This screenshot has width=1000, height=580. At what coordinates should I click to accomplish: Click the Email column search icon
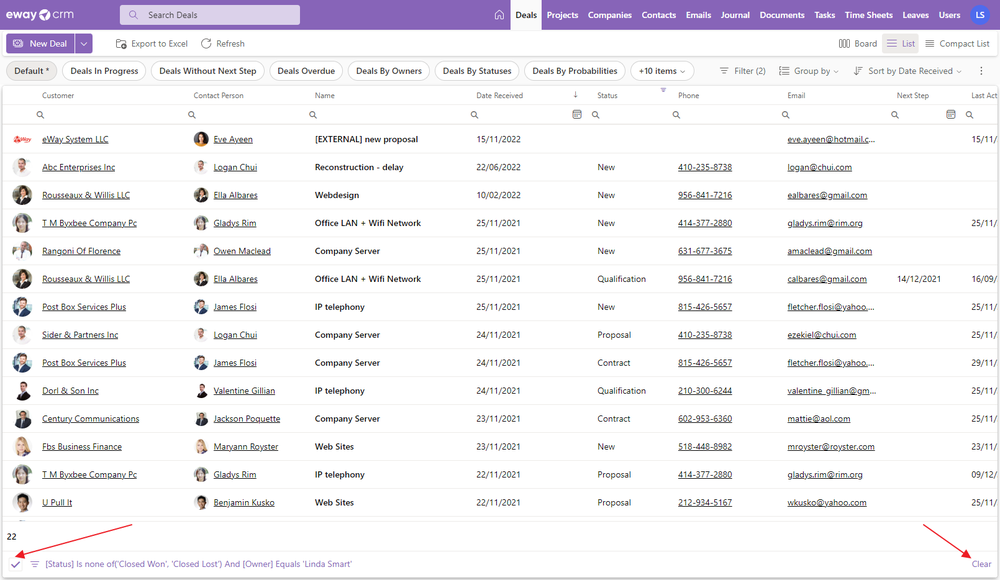786,115
